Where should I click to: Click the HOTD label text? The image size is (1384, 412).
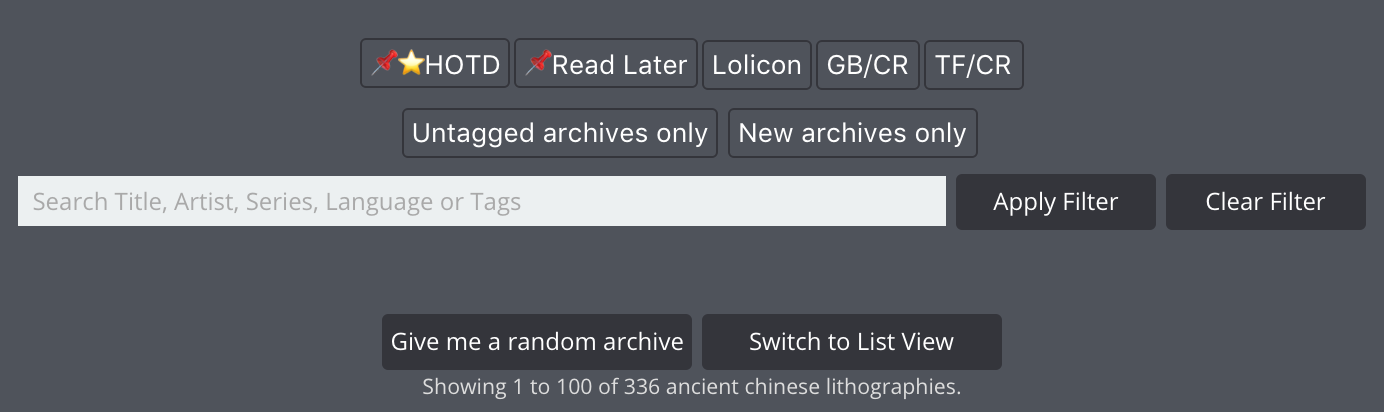pos(462,65)
